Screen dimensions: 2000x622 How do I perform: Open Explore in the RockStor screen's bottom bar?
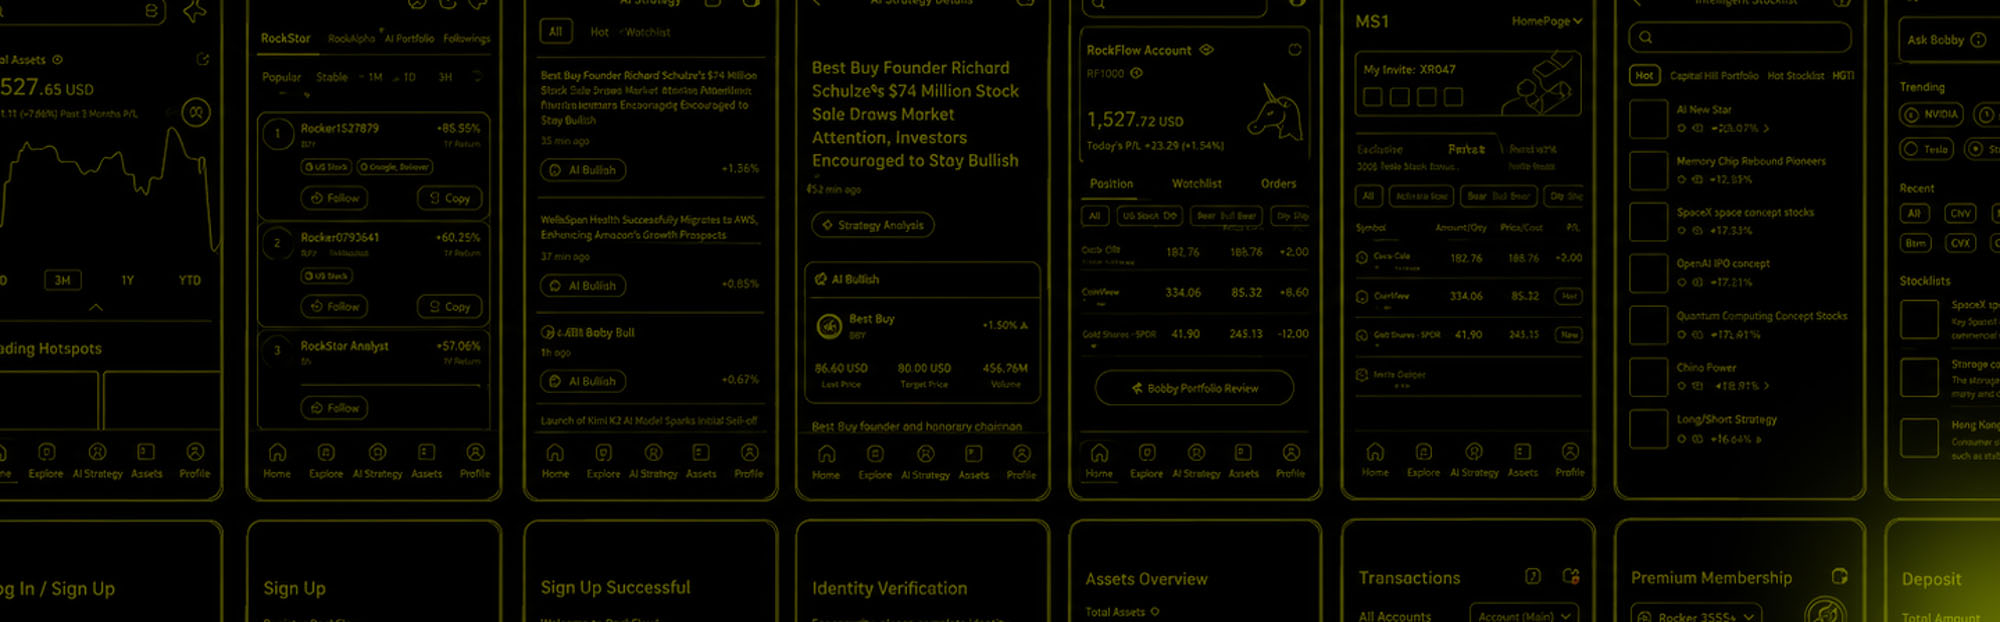click(x=326, y=461)
